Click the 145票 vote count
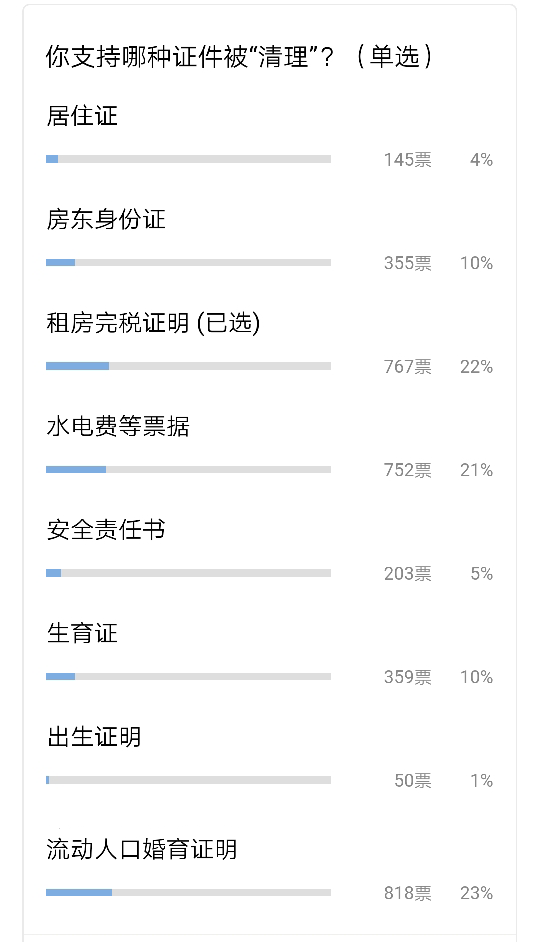This screenshot has width=540, height=942. click(408, 159)
